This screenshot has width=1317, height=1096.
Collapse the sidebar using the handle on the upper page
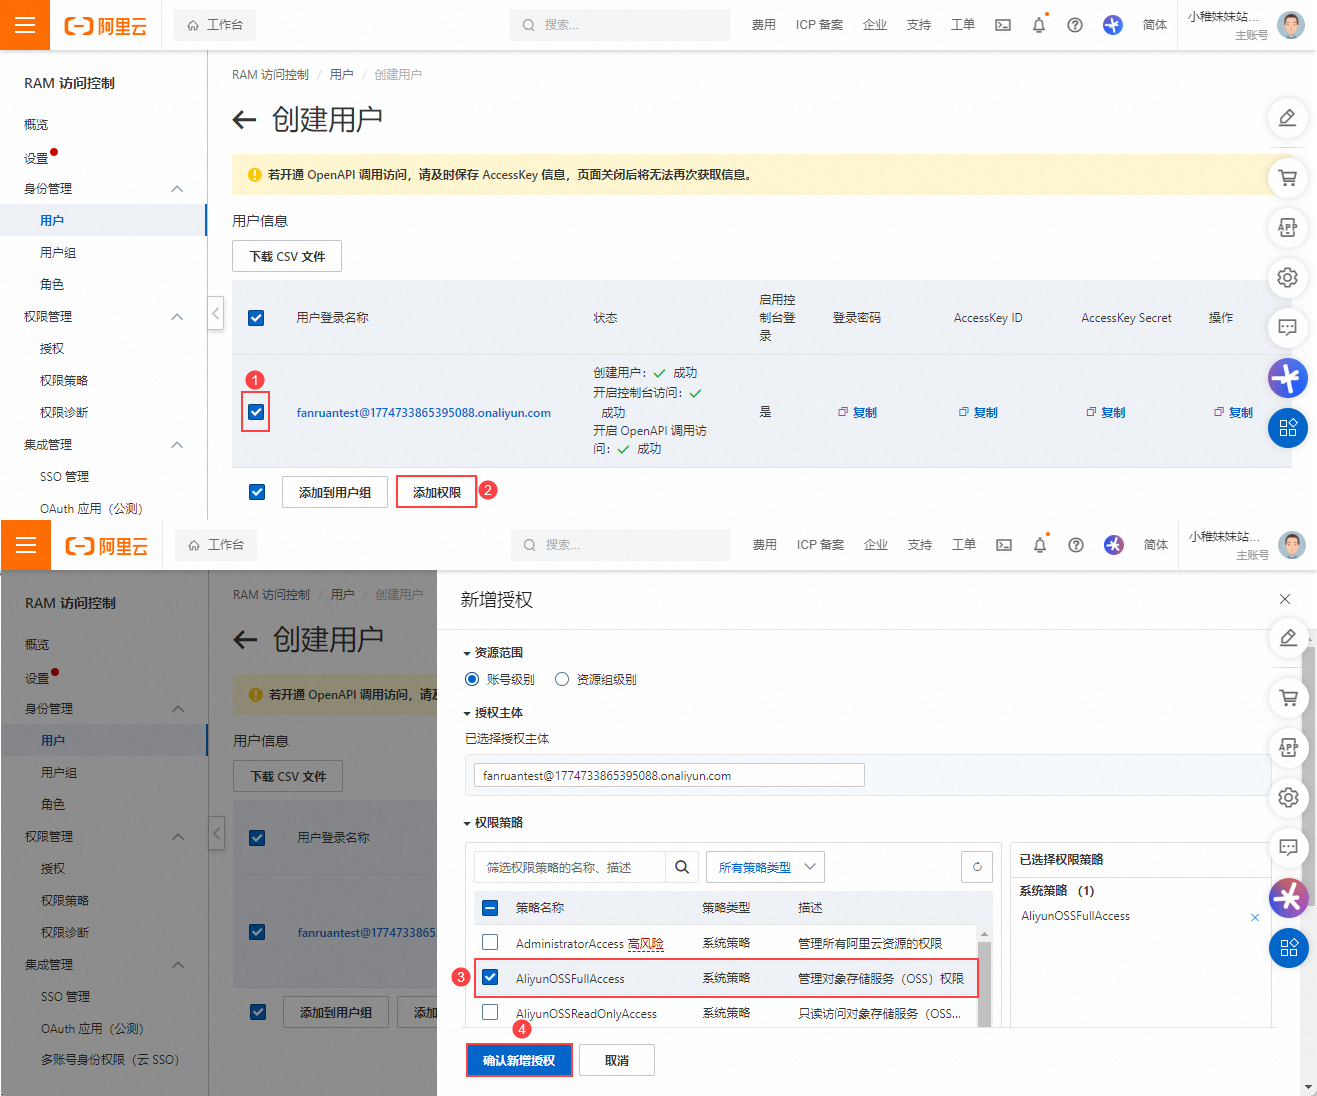click(215, 313)
